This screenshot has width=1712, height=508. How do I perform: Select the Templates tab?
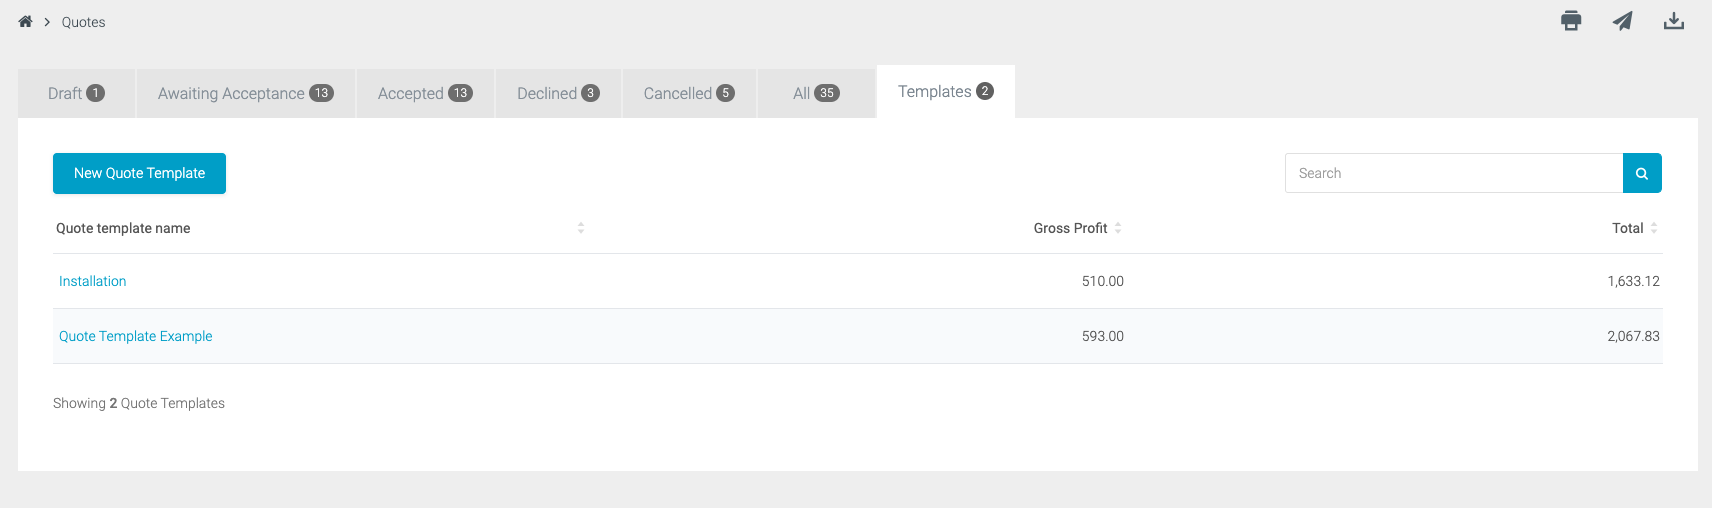pos(946,92)
